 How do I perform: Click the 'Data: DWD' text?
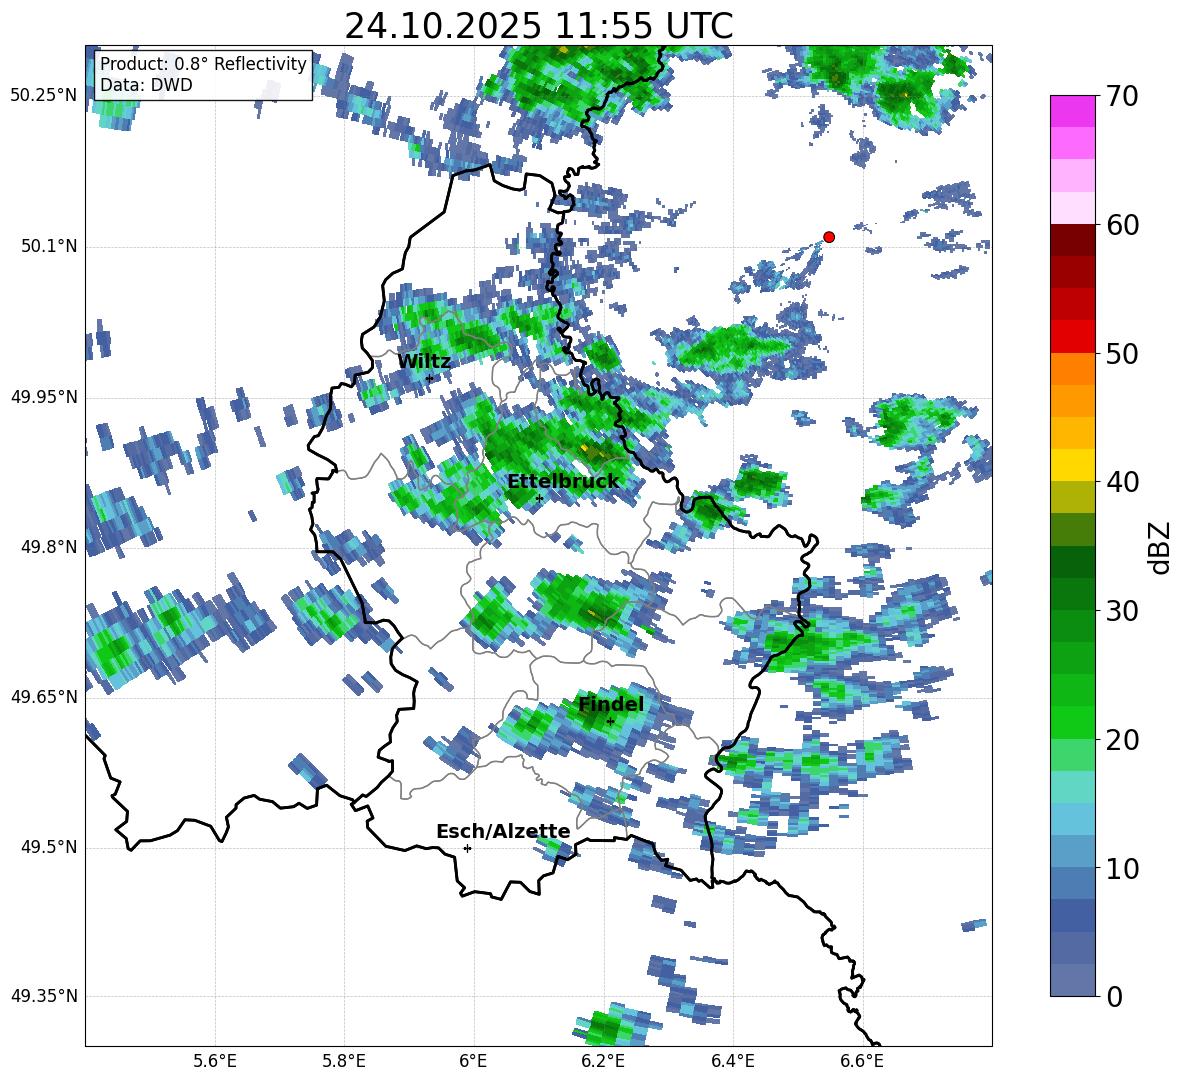pyautogui.click(x=146, y=85)
